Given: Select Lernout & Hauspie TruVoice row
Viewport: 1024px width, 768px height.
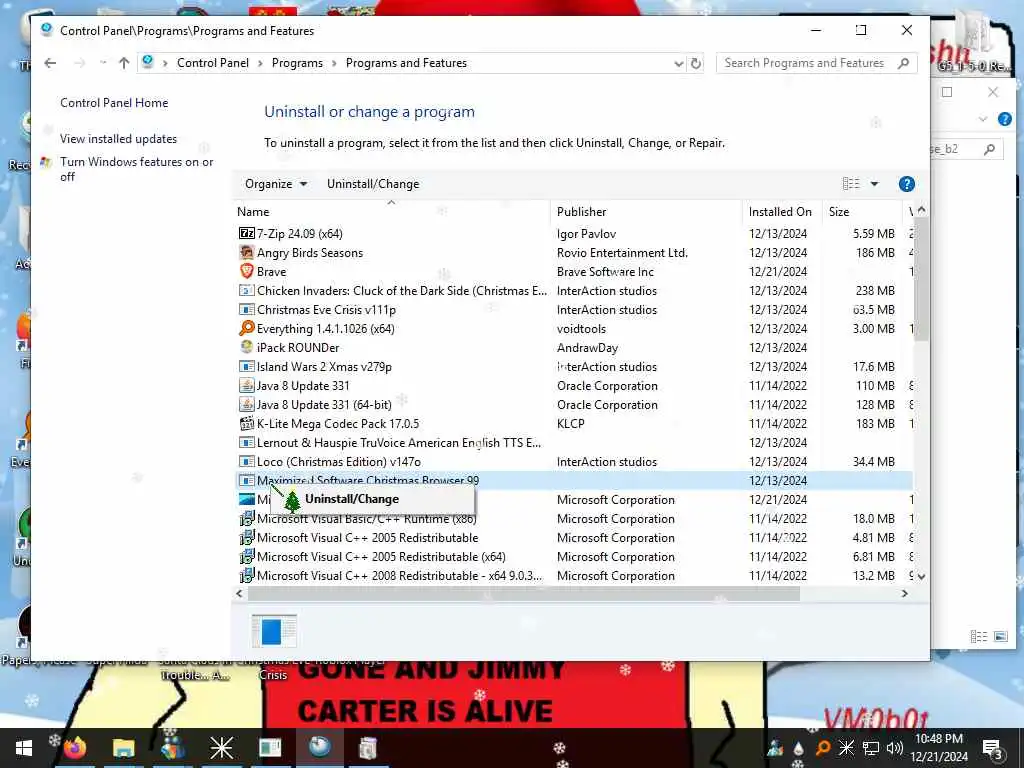Looking at the screenshot, I should click(x=573, y=443).
